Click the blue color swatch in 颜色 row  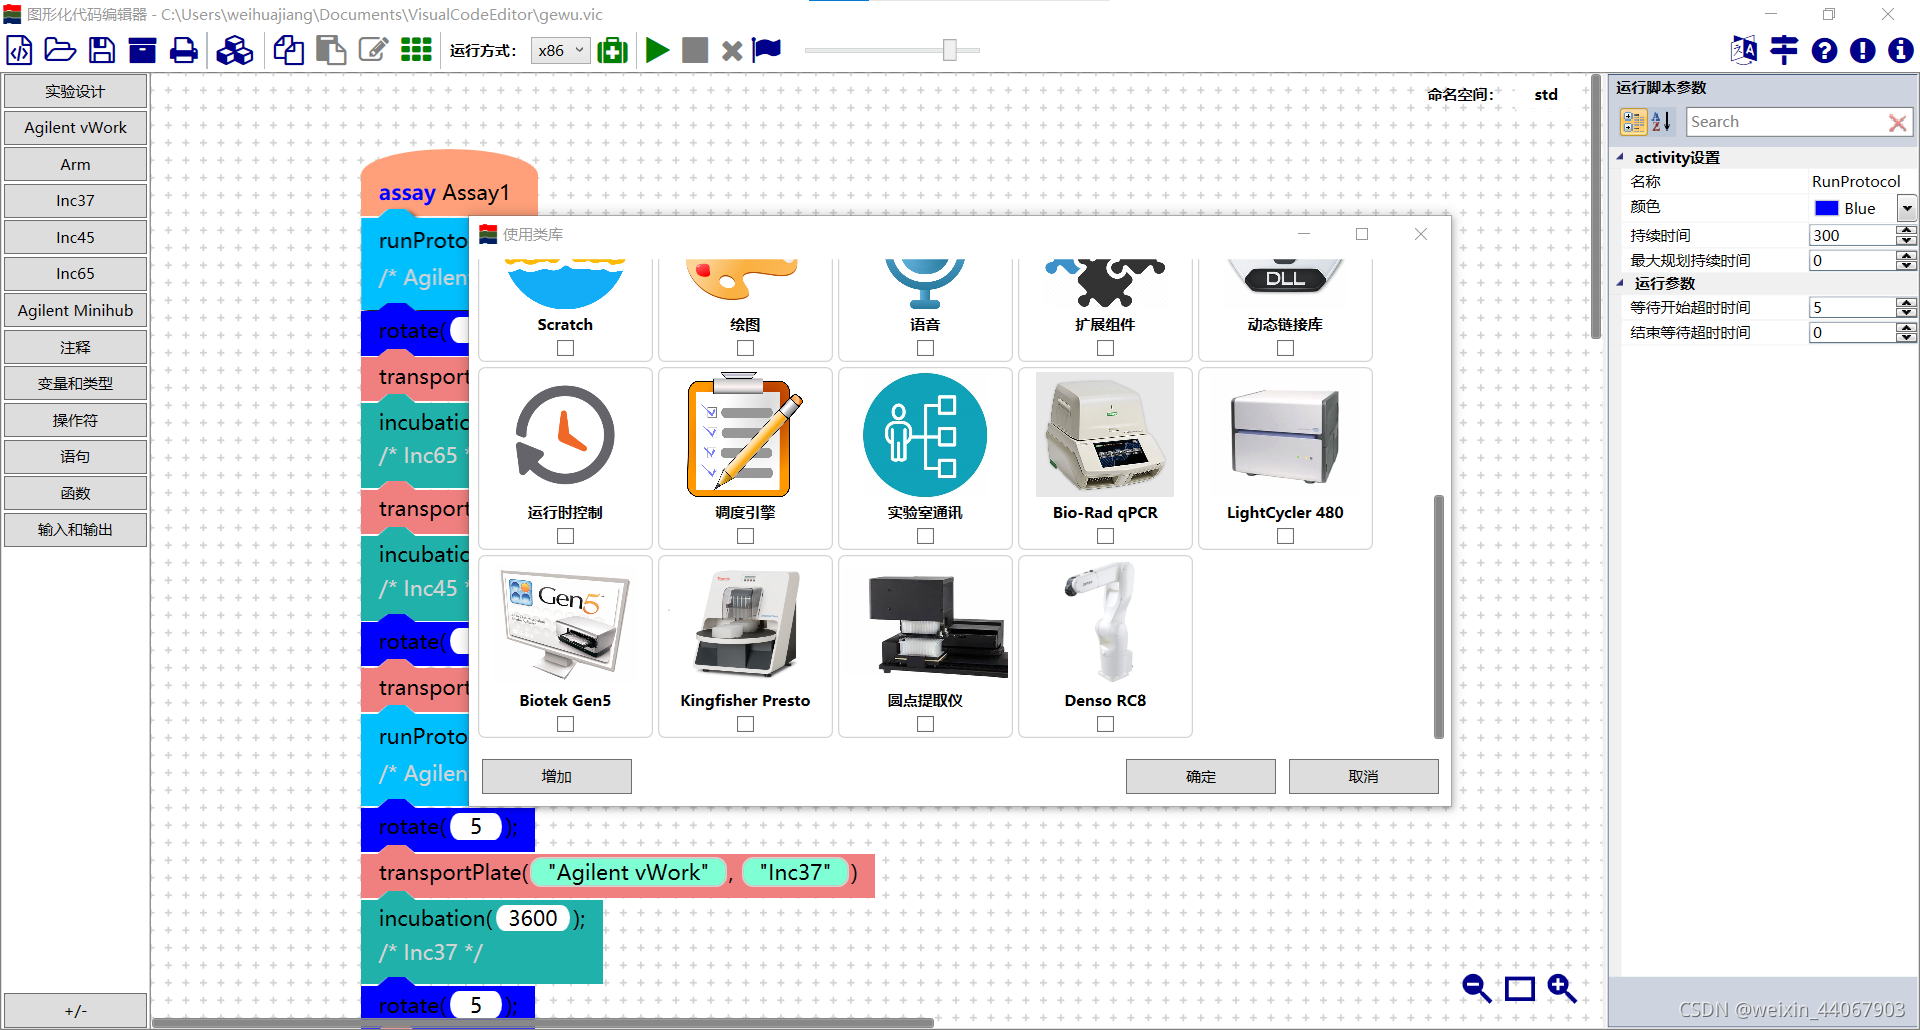tap(1826, 208)
